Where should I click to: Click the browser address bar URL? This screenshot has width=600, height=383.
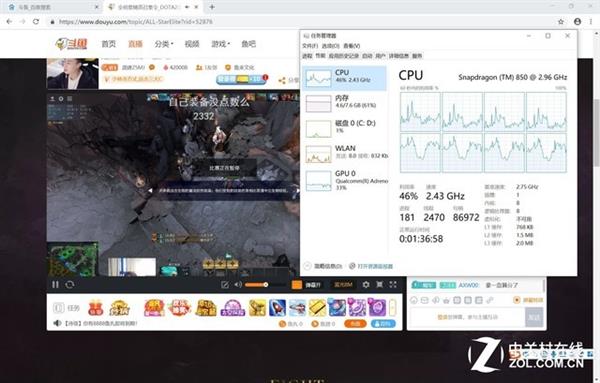[136, 22]
